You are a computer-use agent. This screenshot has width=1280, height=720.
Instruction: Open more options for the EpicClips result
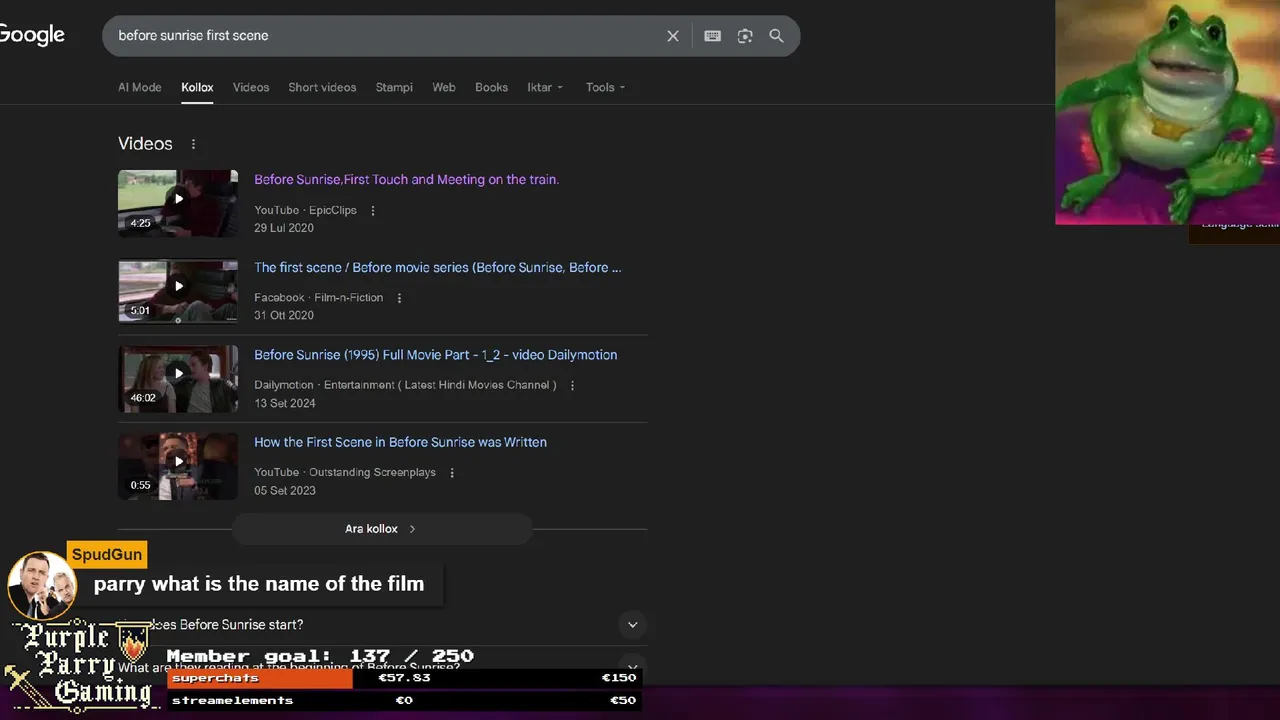[373, 211]
